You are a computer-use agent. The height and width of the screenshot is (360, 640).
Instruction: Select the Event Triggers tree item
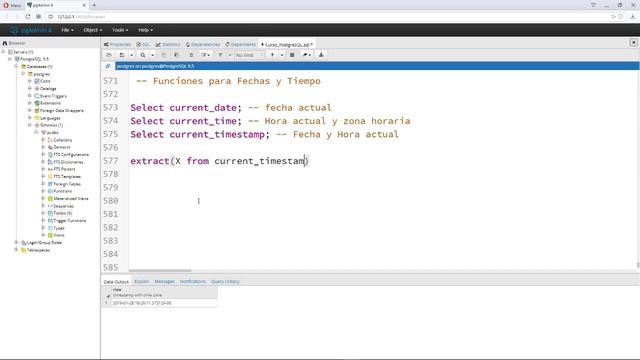53,96
